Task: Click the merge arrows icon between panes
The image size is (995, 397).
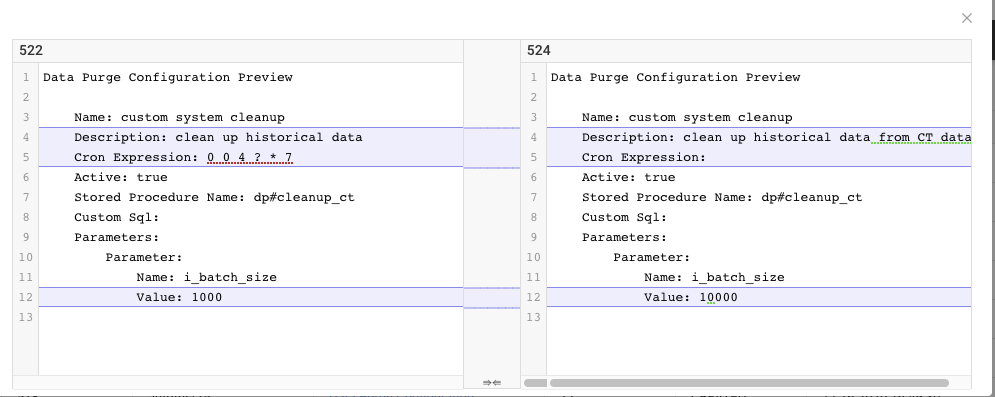Action: tap(492, 382)
